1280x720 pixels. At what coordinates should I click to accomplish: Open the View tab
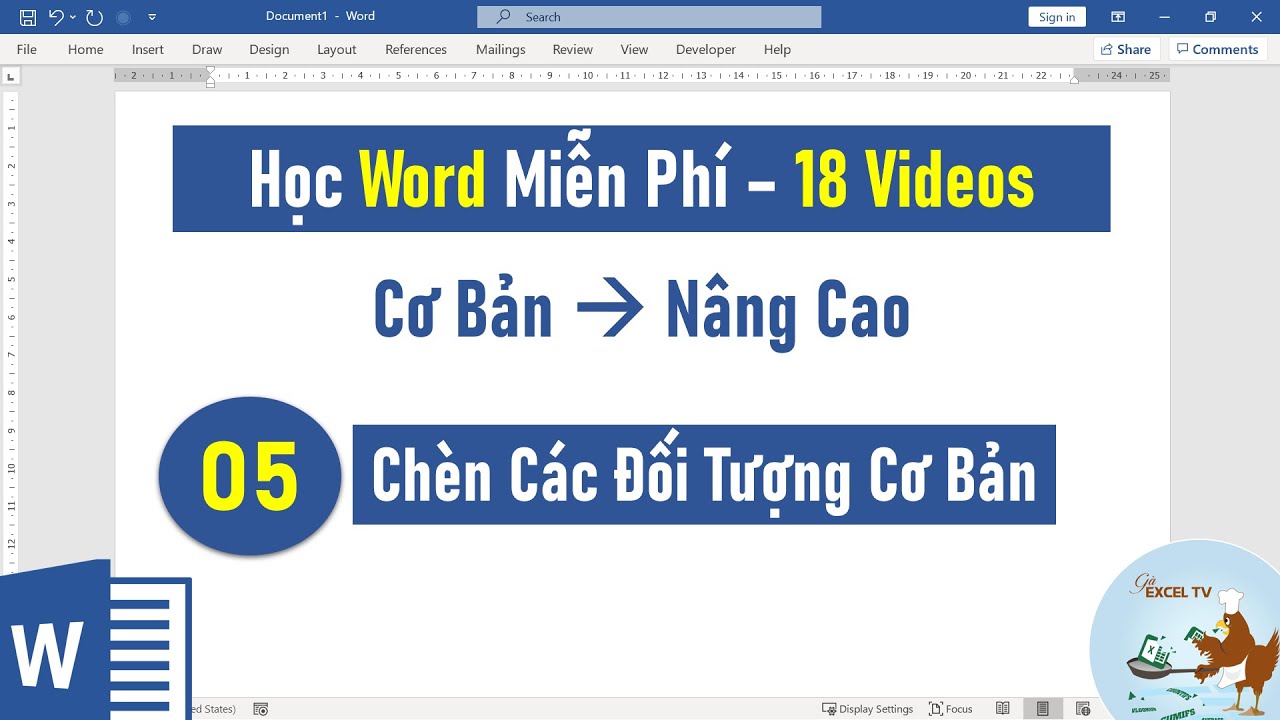click(634, 49)
